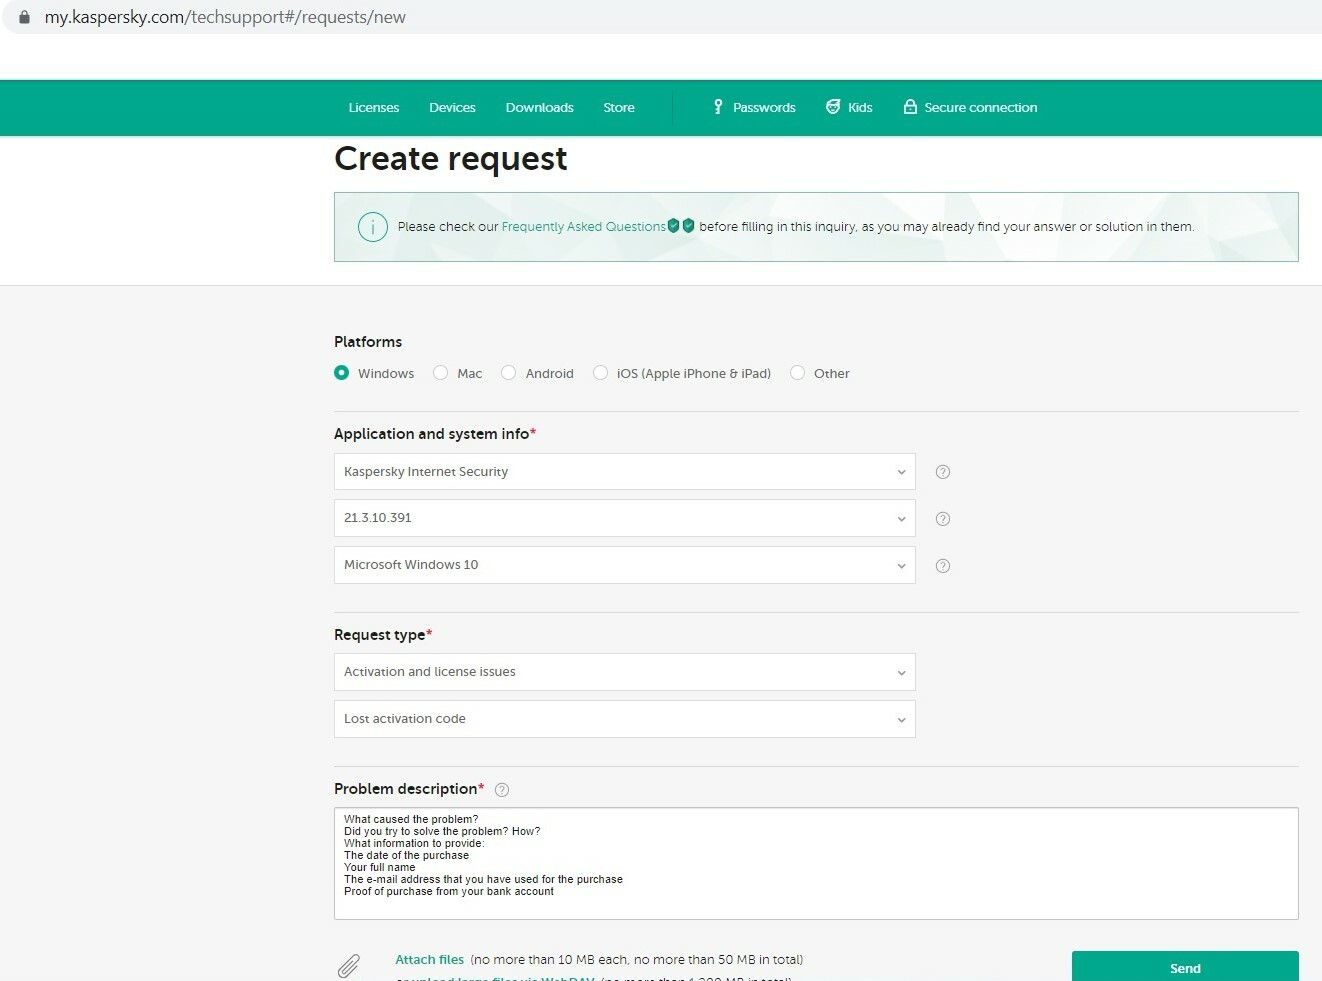Image resolution: width=1322 pixels, height=981 pixels.
Task: Select the Other platform radio button
Action: [797, 372]
